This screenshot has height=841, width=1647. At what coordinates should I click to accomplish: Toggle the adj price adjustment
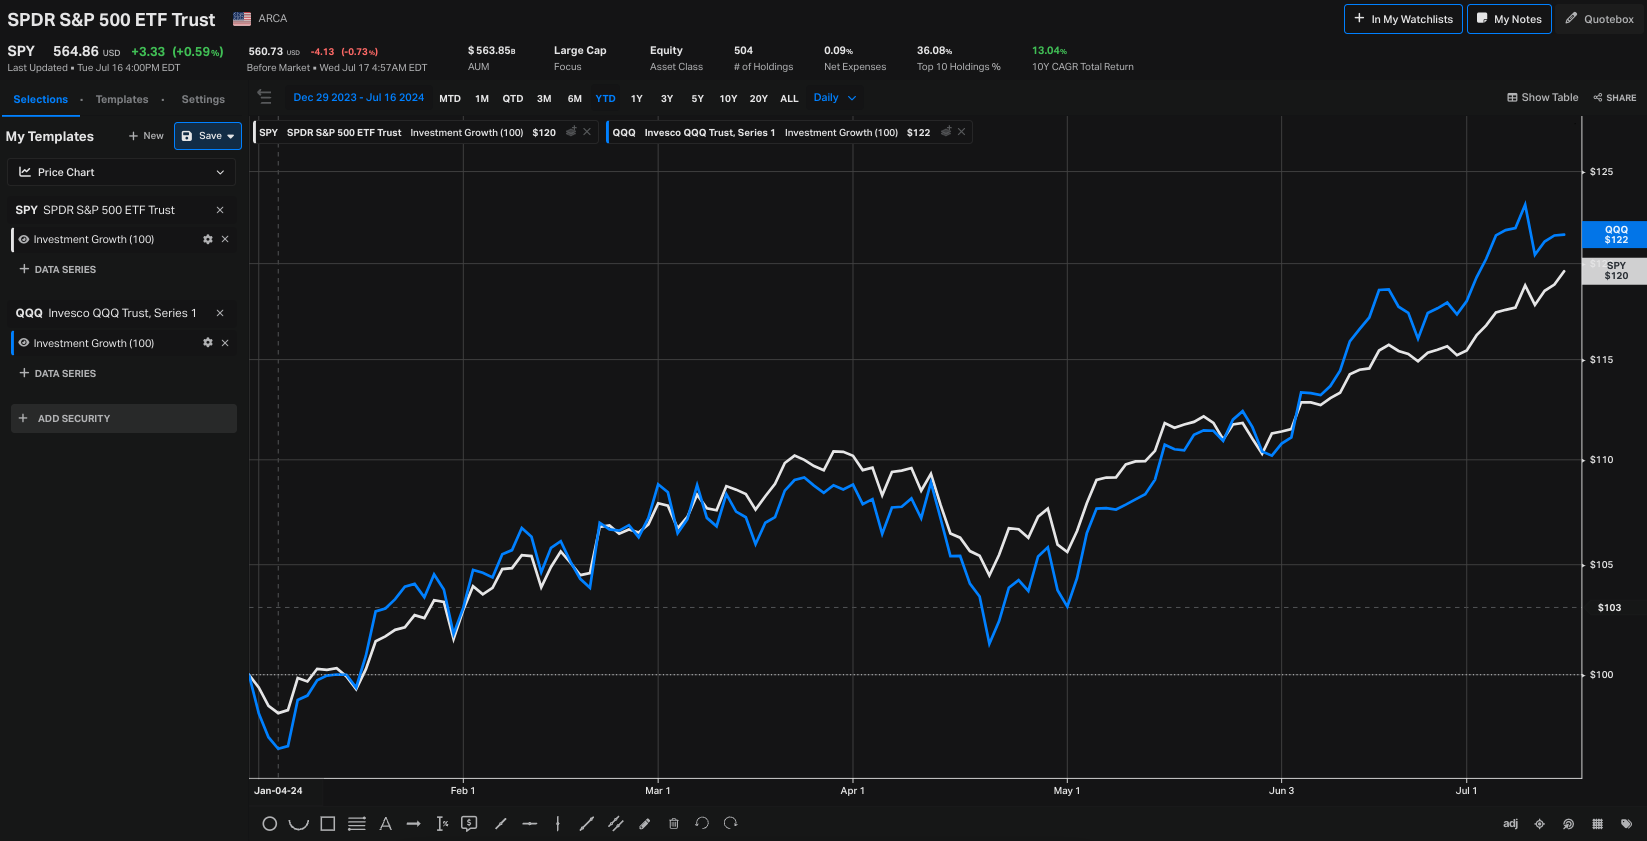coord(1510,824)
